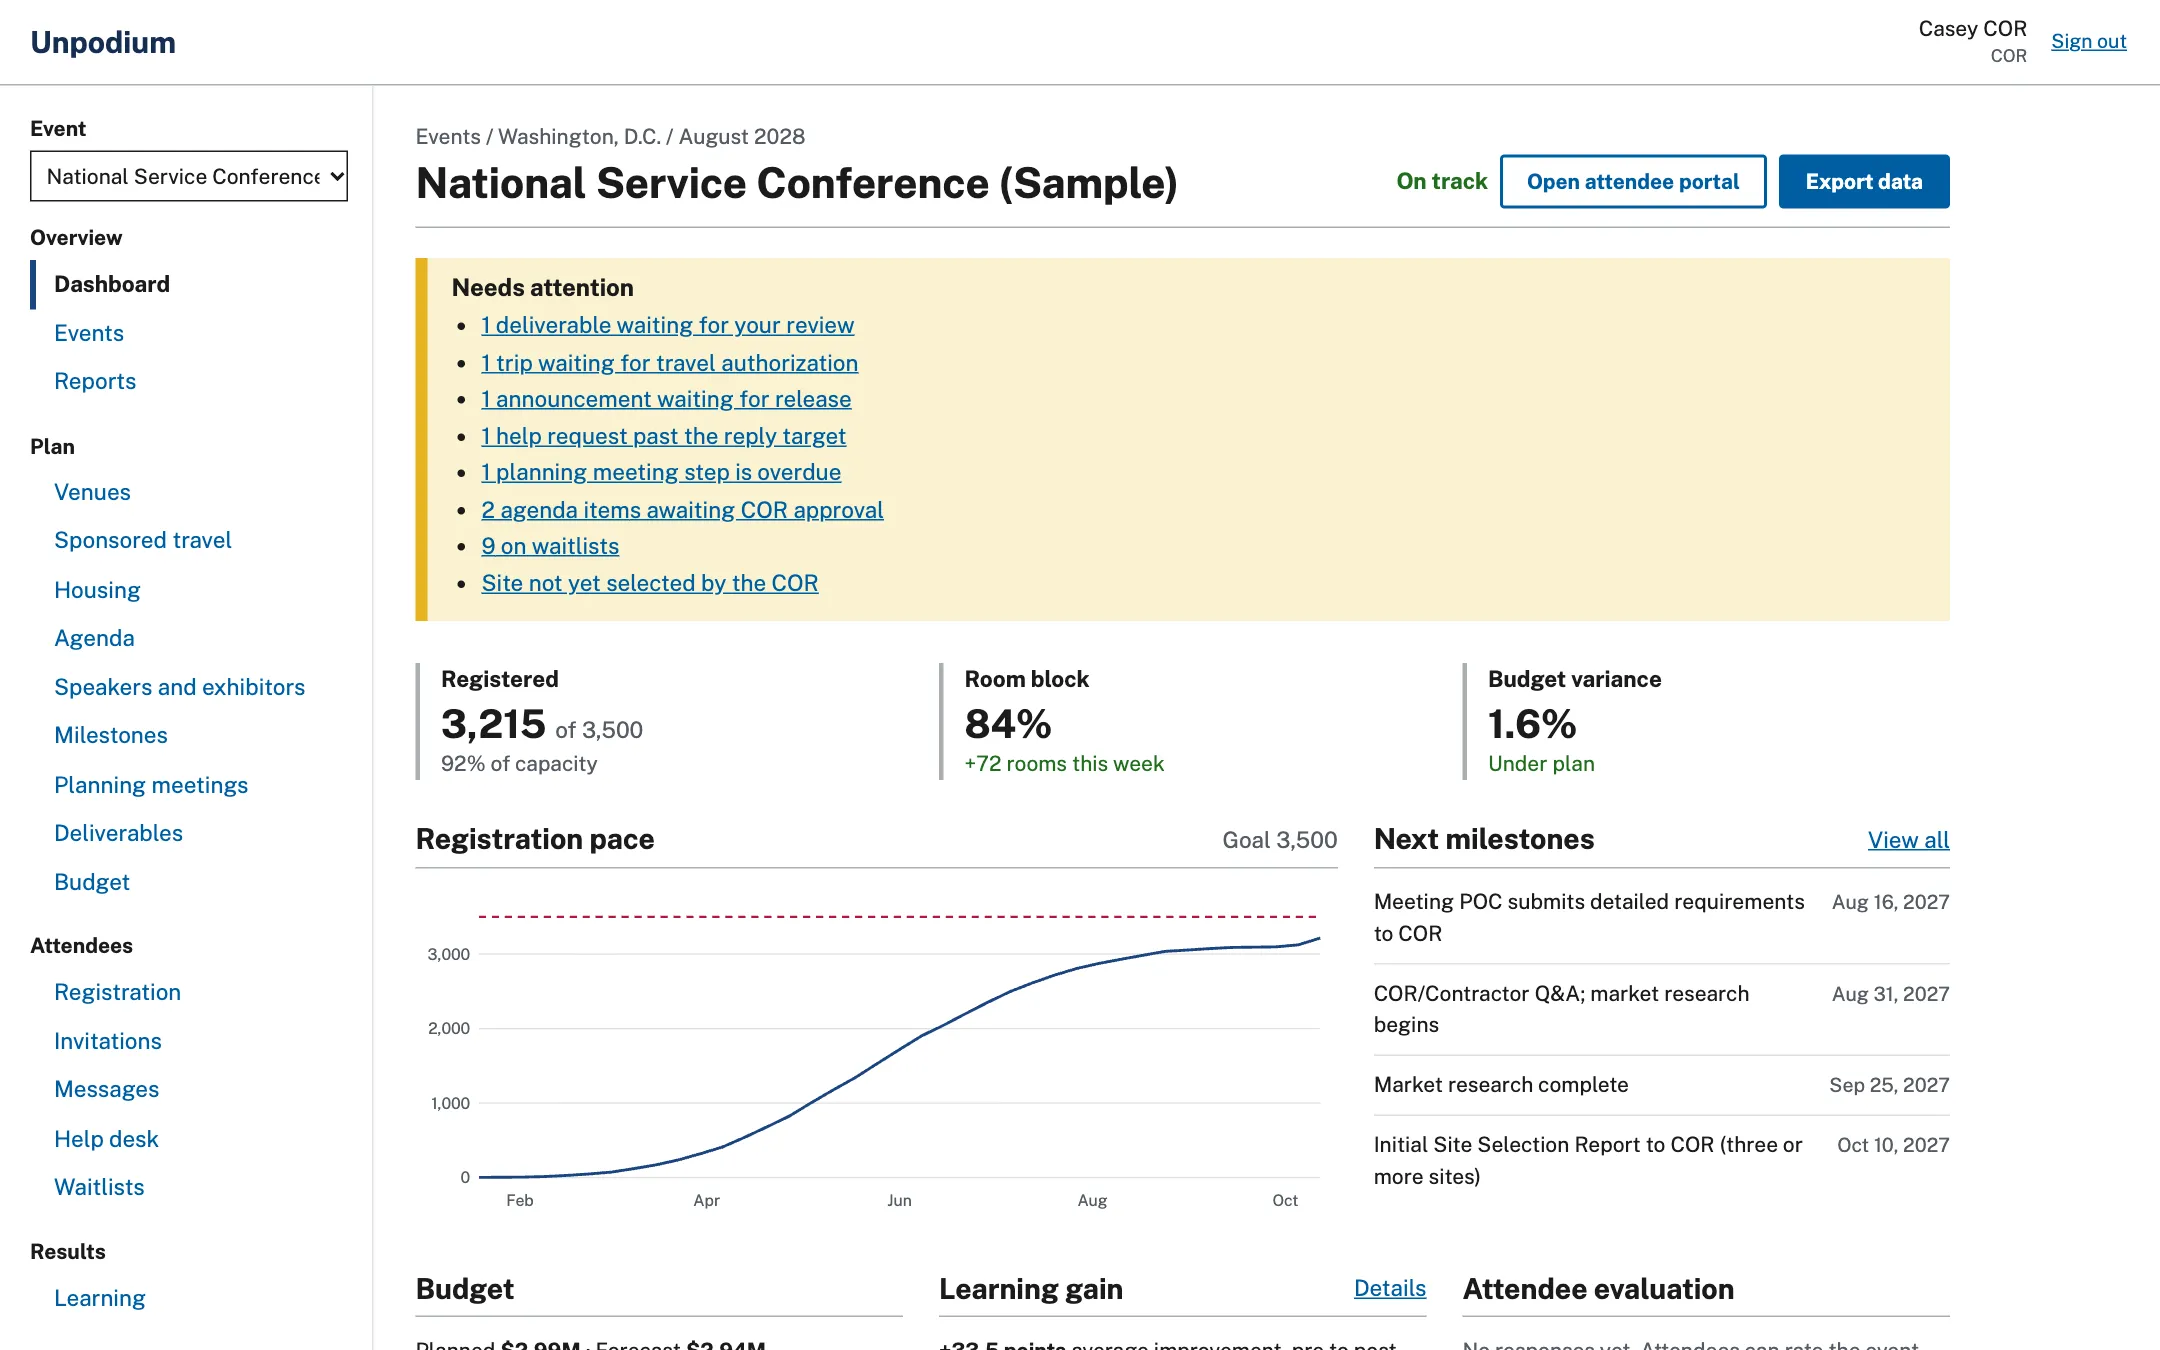Open '1 announcement waiting for release'
The width and height of the screenshot is (2160, 1350).
point(666,399)
